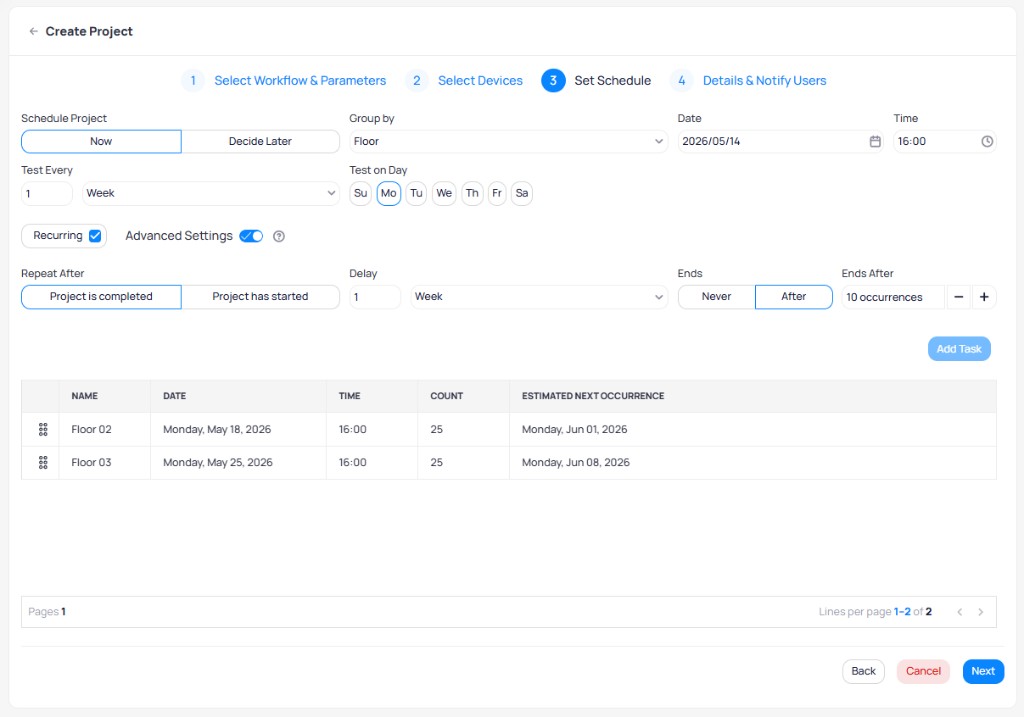This screenshot has width=1024, height=717.
Task: Click the back arrow beside Create Project
Action: tap(33, 31)
